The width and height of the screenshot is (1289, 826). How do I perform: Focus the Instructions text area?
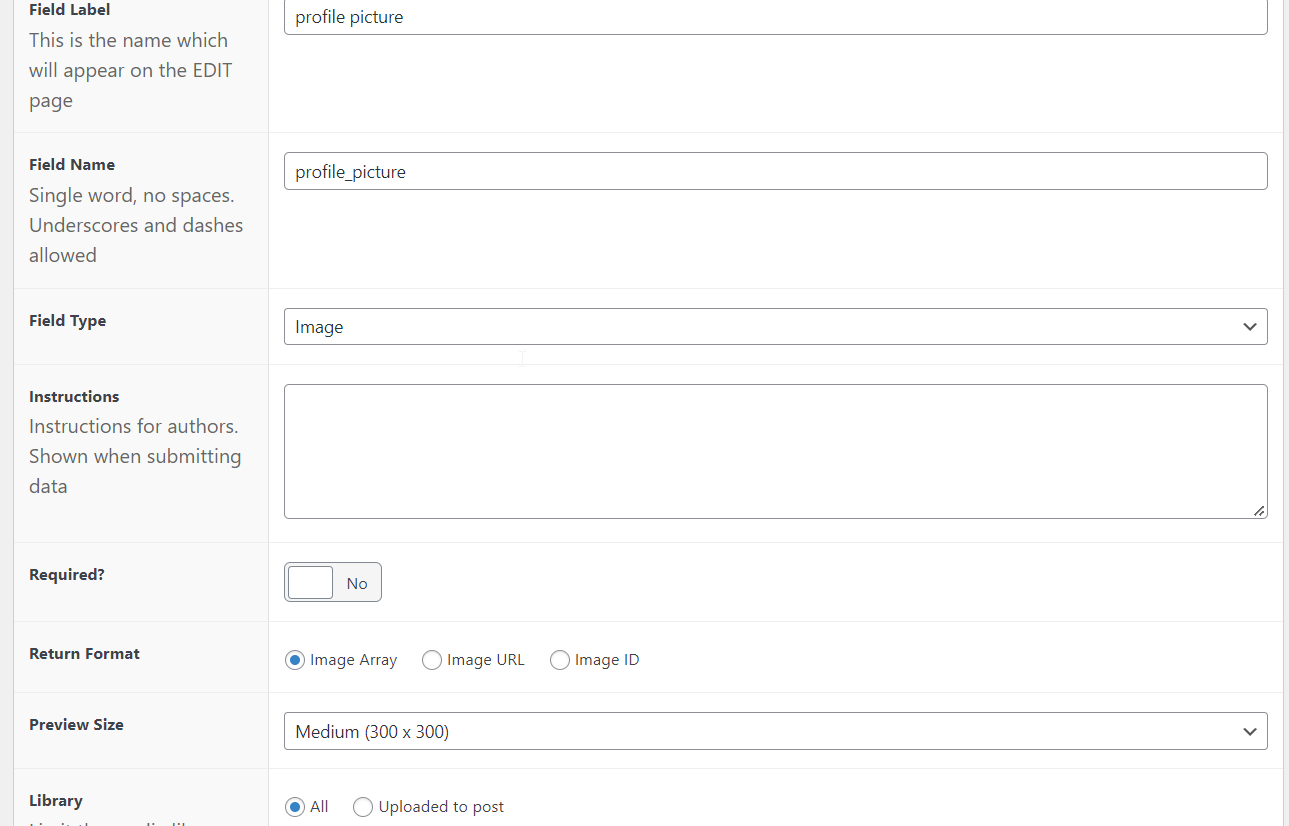(x=775, y=451)
